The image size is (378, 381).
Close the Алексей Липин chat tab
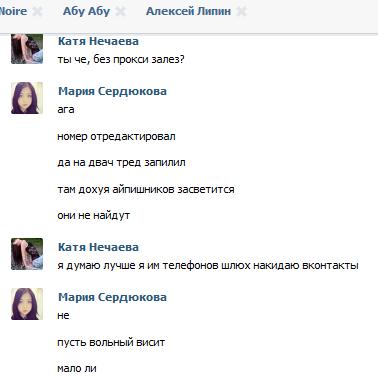241,12
